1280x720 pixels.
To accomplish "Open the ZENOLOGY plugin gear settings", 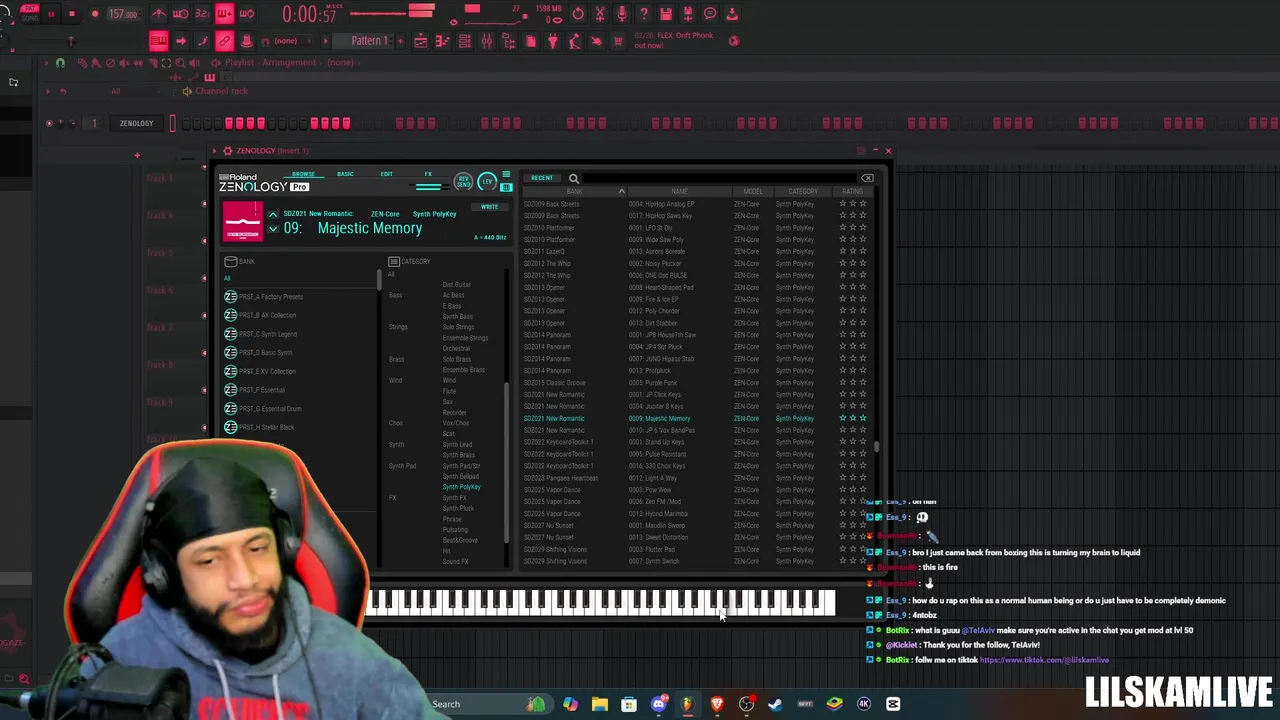I will click(228, 151).
